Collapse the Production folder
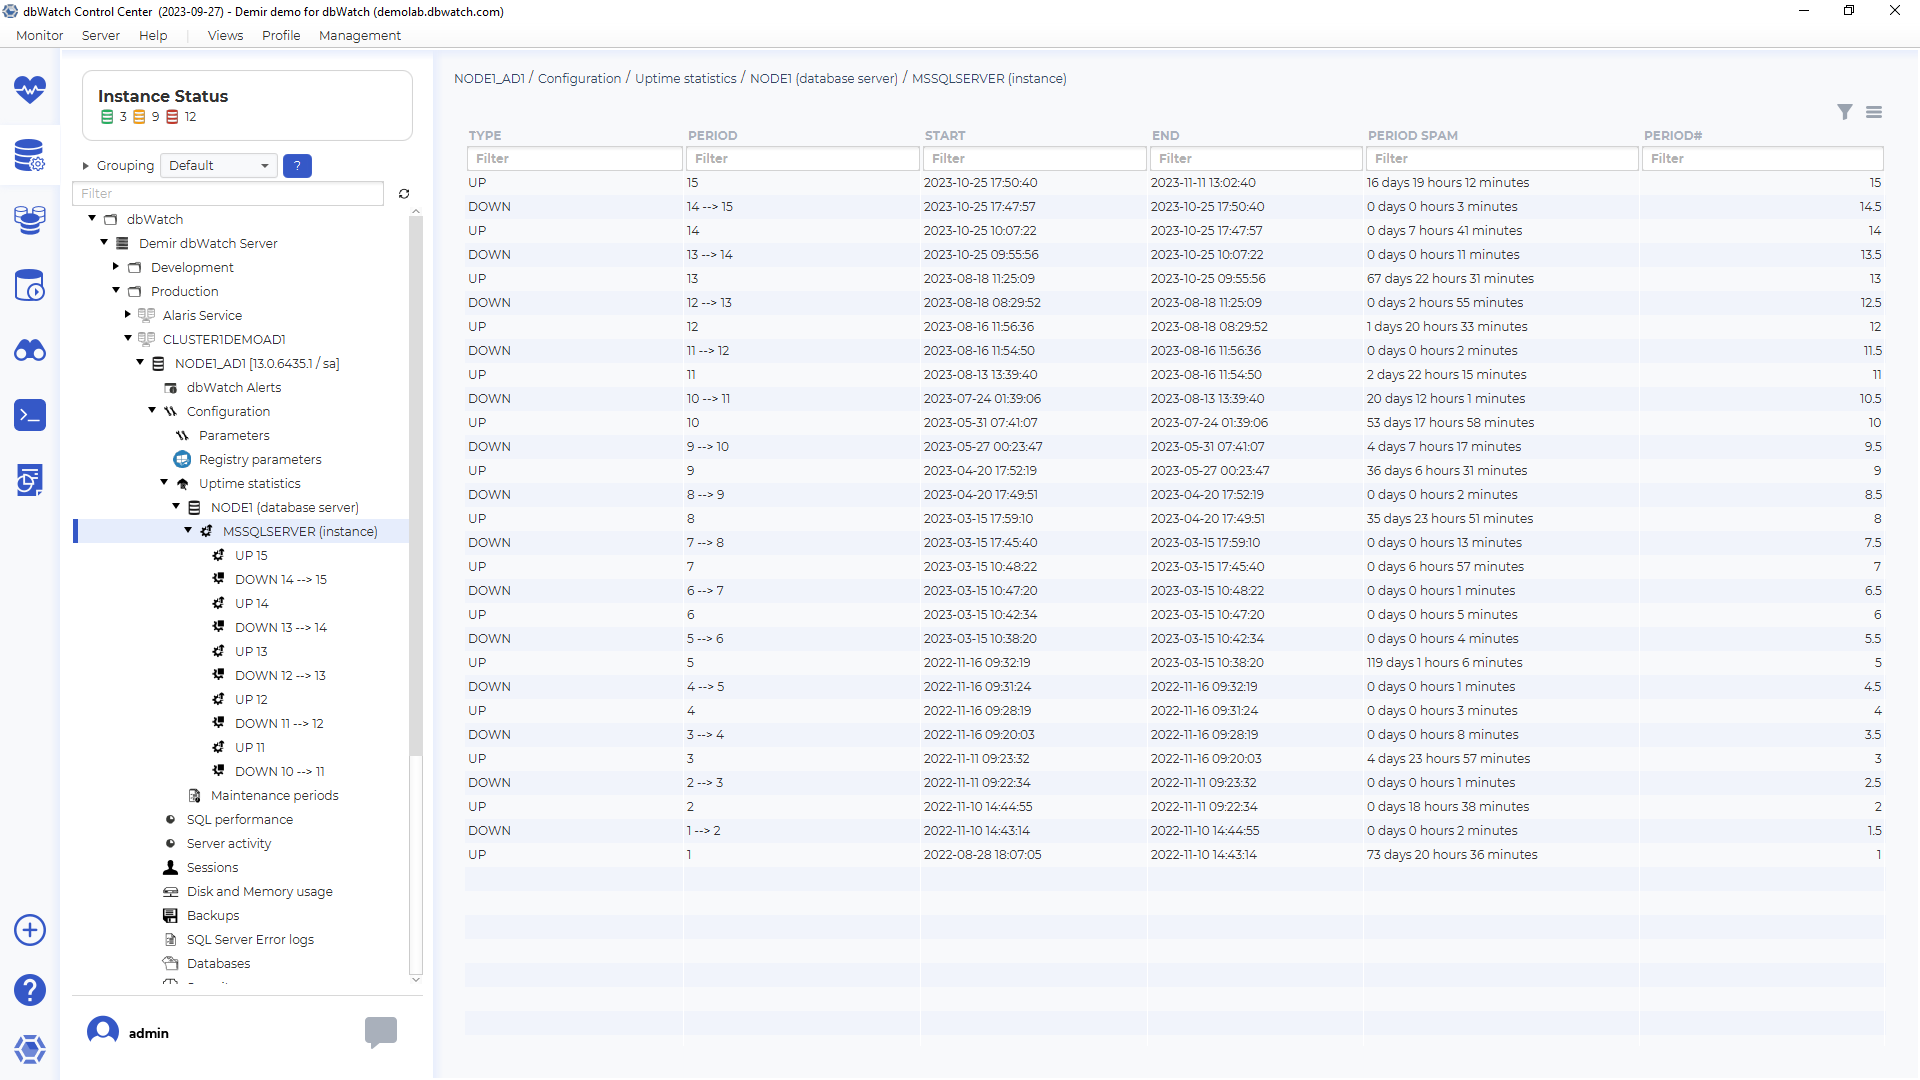The height and width of the screenshot is (1080, 1920). click(116, 290)
